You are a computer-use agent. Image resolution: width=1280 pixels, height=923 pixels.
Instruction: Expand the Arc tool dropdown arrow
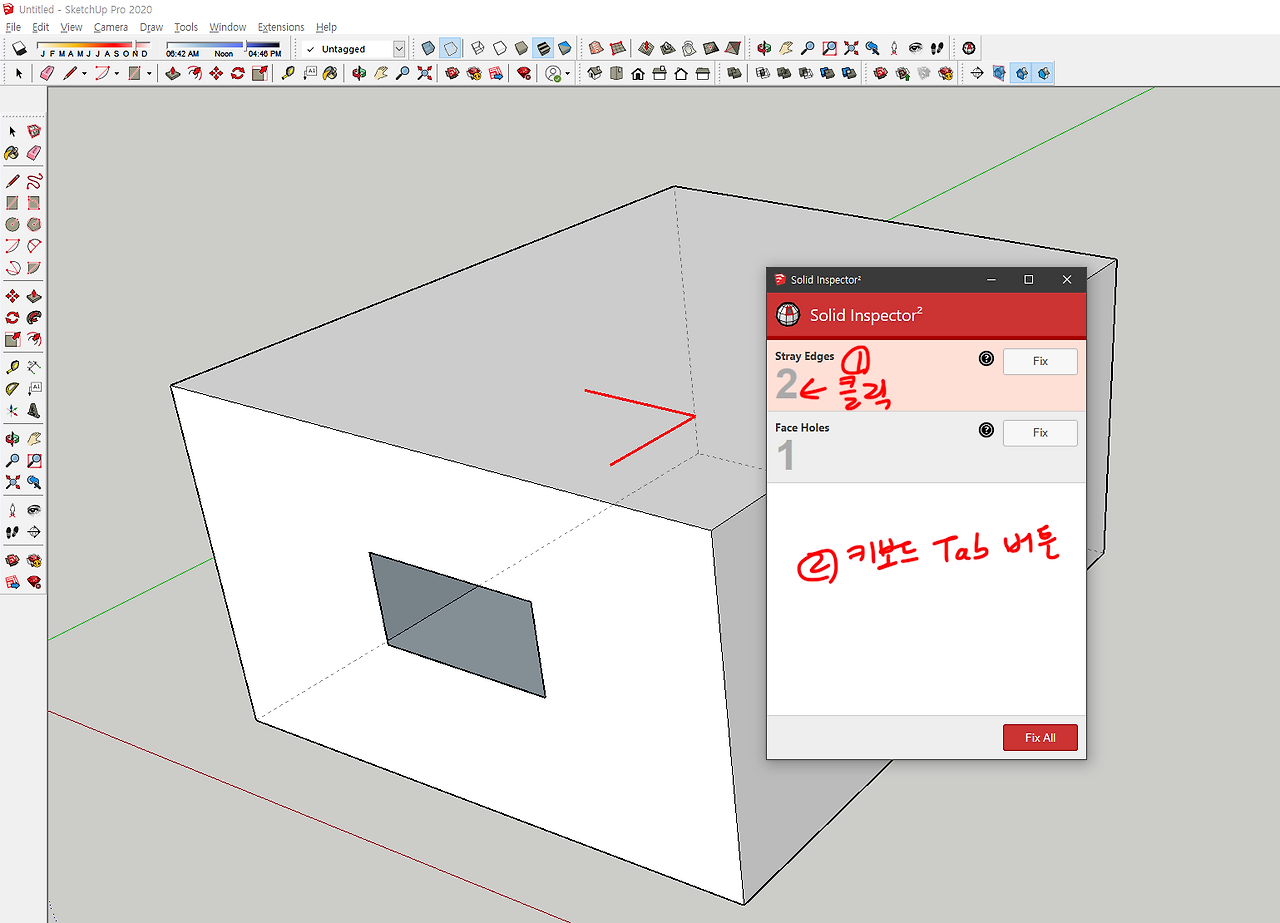coord(117,73)
